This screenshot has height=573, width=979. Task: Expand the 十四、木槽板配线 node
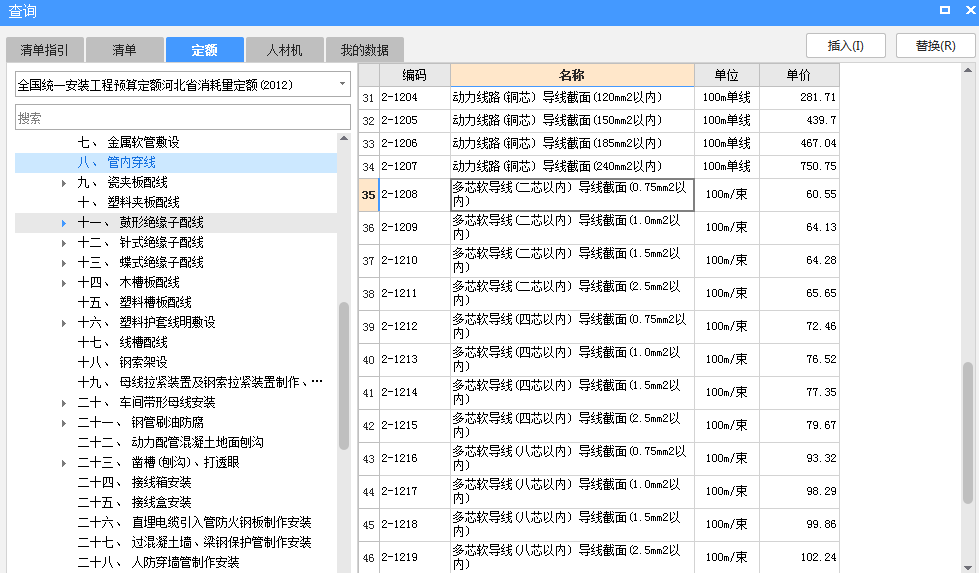[64, 283]
